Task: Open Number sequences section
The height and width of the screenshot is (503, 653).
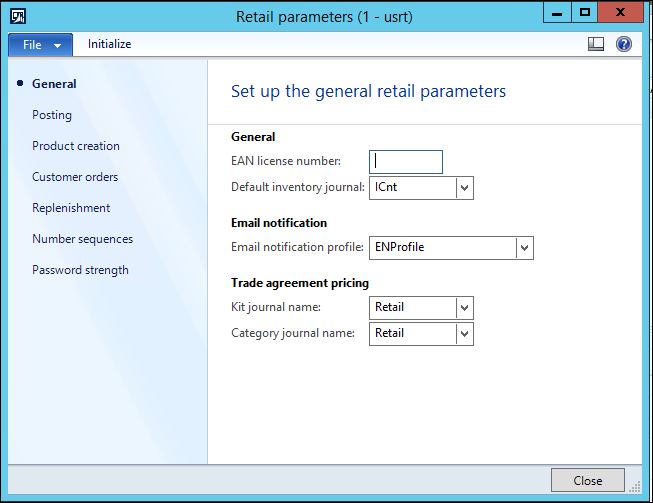Action: coord(82,239)
